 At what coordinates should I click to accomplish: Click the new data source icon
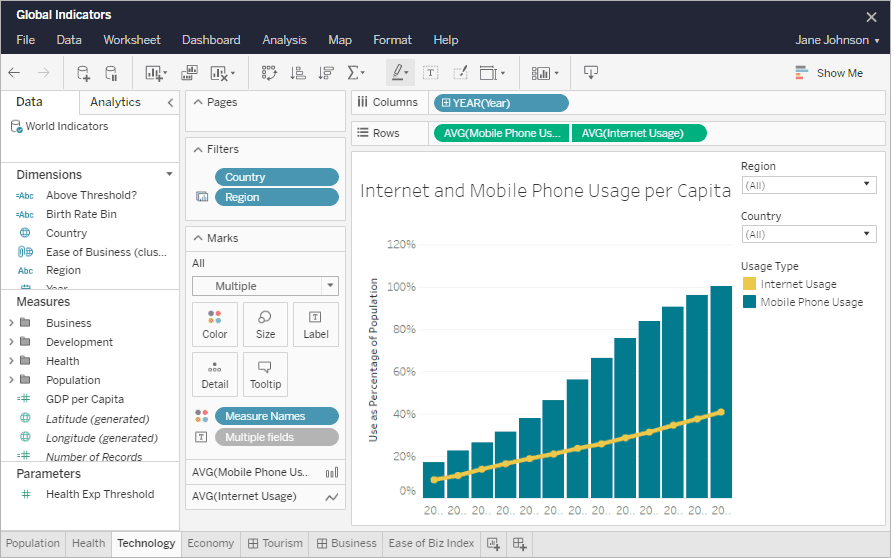pos(83,73)
